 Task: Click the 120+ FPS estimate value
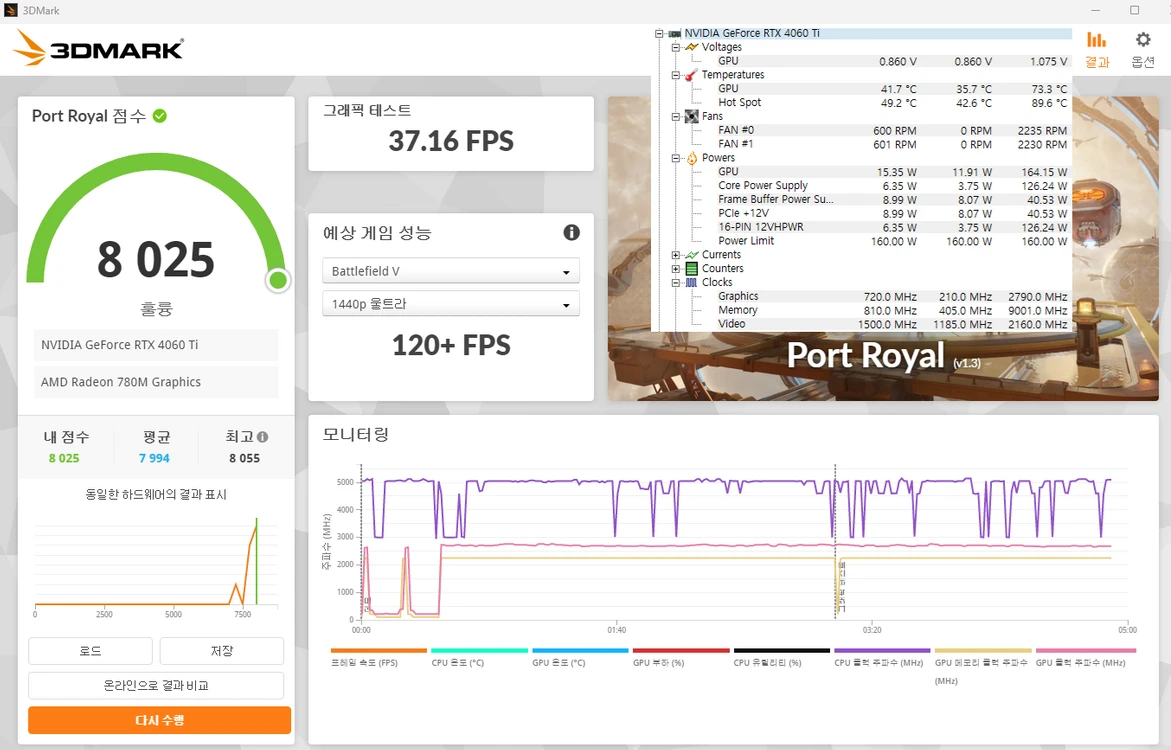tap(451, 345)
